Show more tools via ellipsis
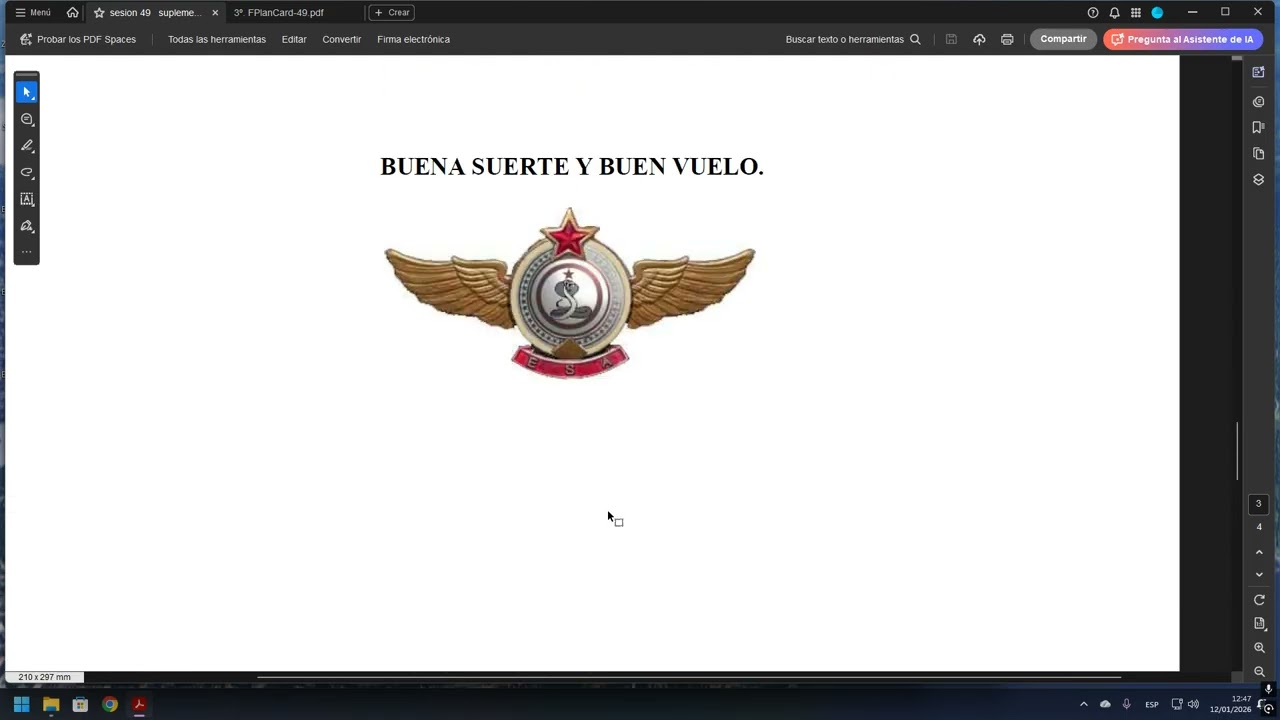The width and height of the screenshot is (1280, 720). [x=27, y=251]
